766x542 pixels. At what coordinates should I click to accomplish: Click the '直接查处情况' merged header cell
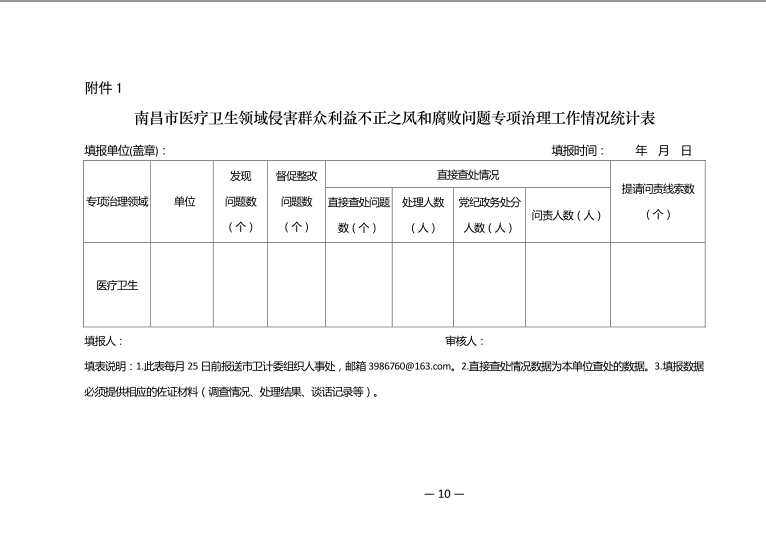[467, 175]
